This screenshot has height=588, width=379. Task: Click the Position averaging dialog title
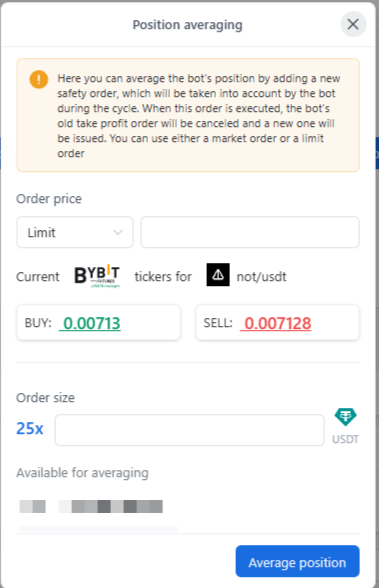pos(187,25)
